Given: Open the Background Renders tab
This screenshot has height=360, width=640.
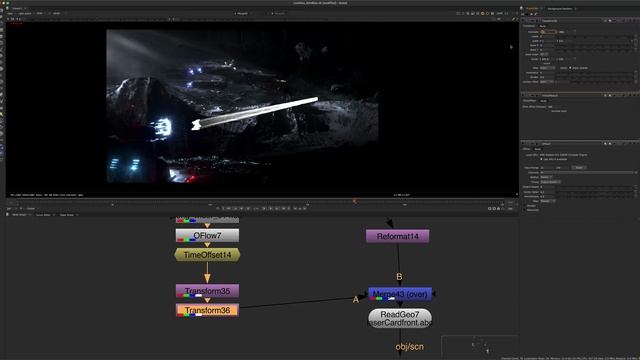Looking at the screenshot, I should (x=560, y=9).
